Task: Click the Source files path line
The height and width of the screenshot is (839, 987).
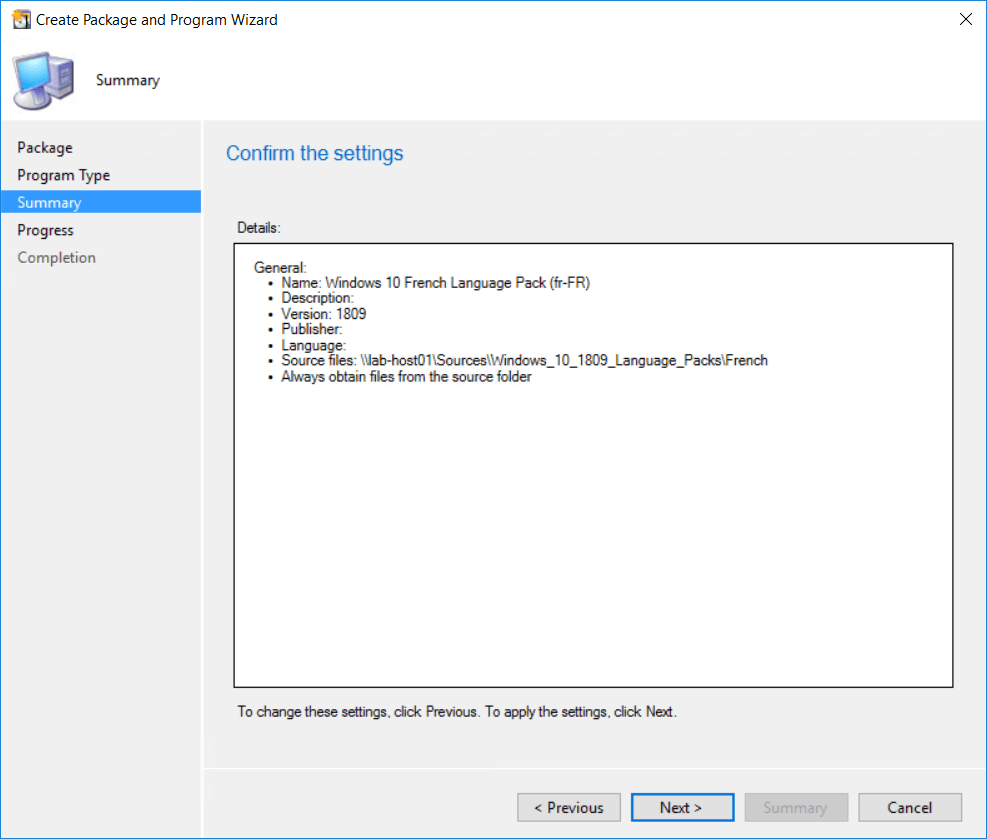Action: pyautogui.click(x=524, y=361)
